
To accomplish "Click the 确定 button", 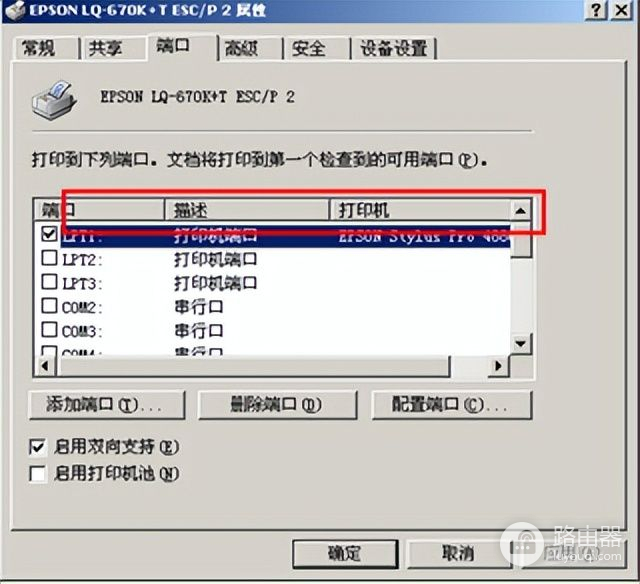I will [x=345, y=554].
